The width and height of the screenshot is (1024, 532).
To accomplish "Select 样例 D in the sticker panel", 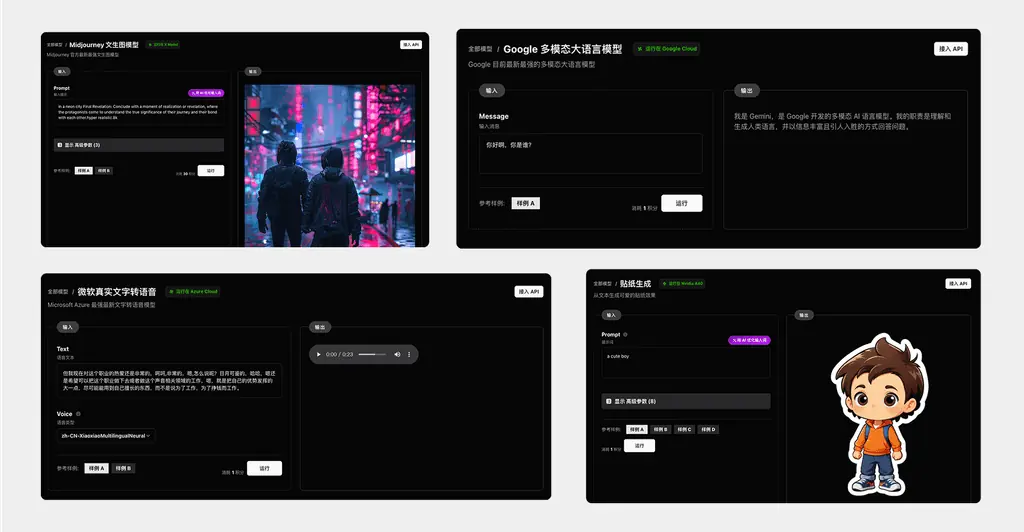I will tap(708, 430).
